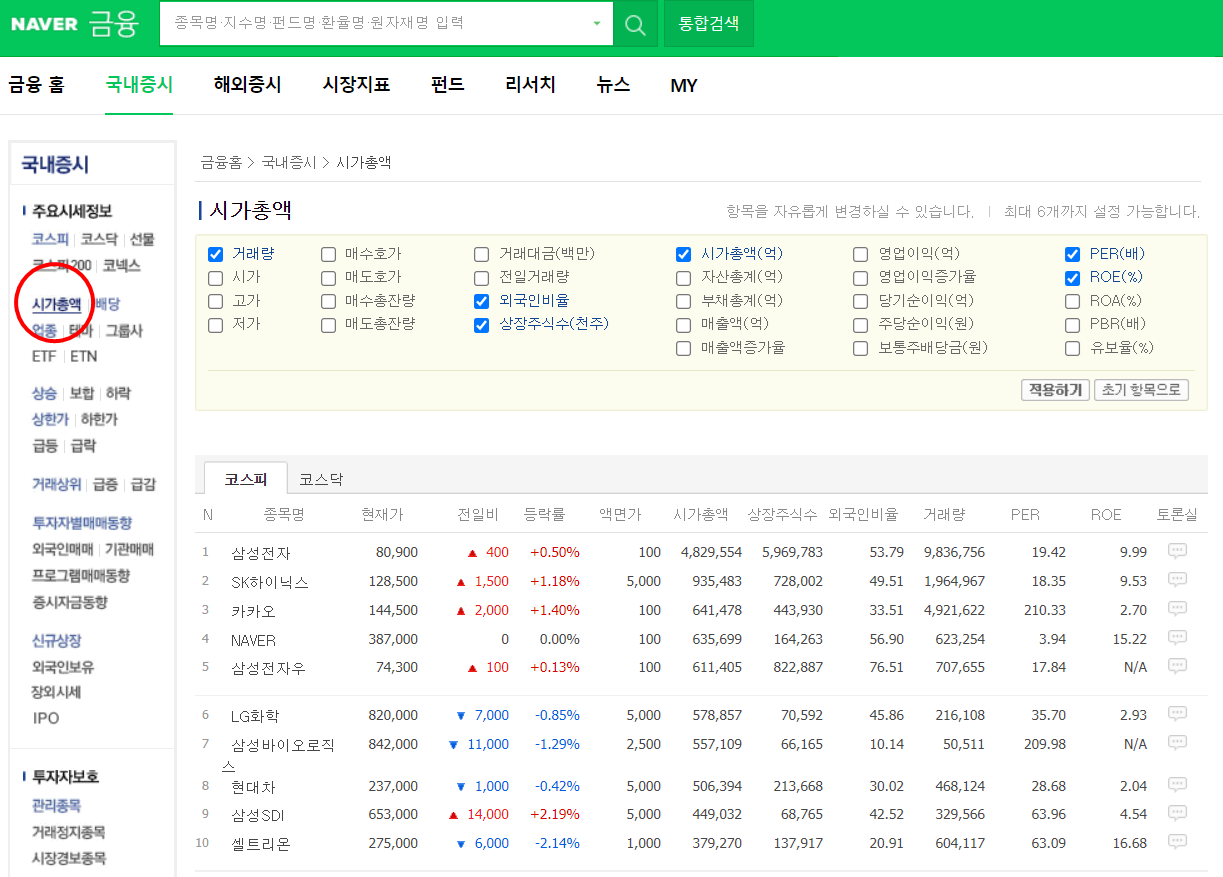The height and width of the screenshot is (877, 1223).
Task: Click the 적용하기 button
Action: [1055, 390]
